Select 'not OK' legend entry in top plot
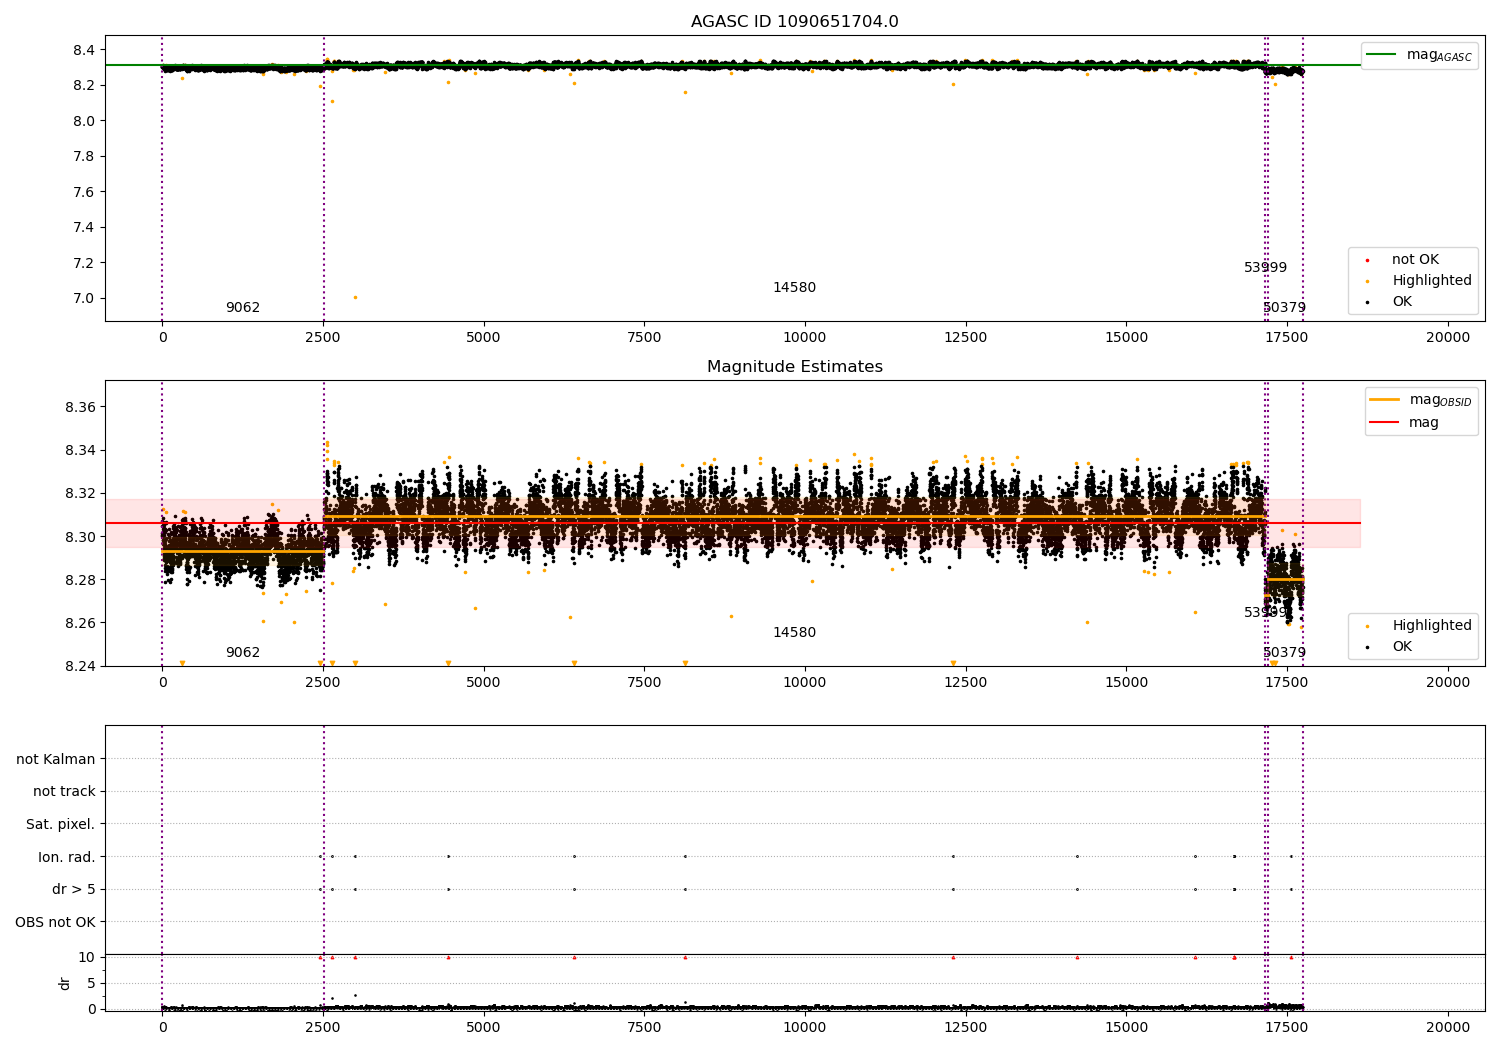 1415,259
